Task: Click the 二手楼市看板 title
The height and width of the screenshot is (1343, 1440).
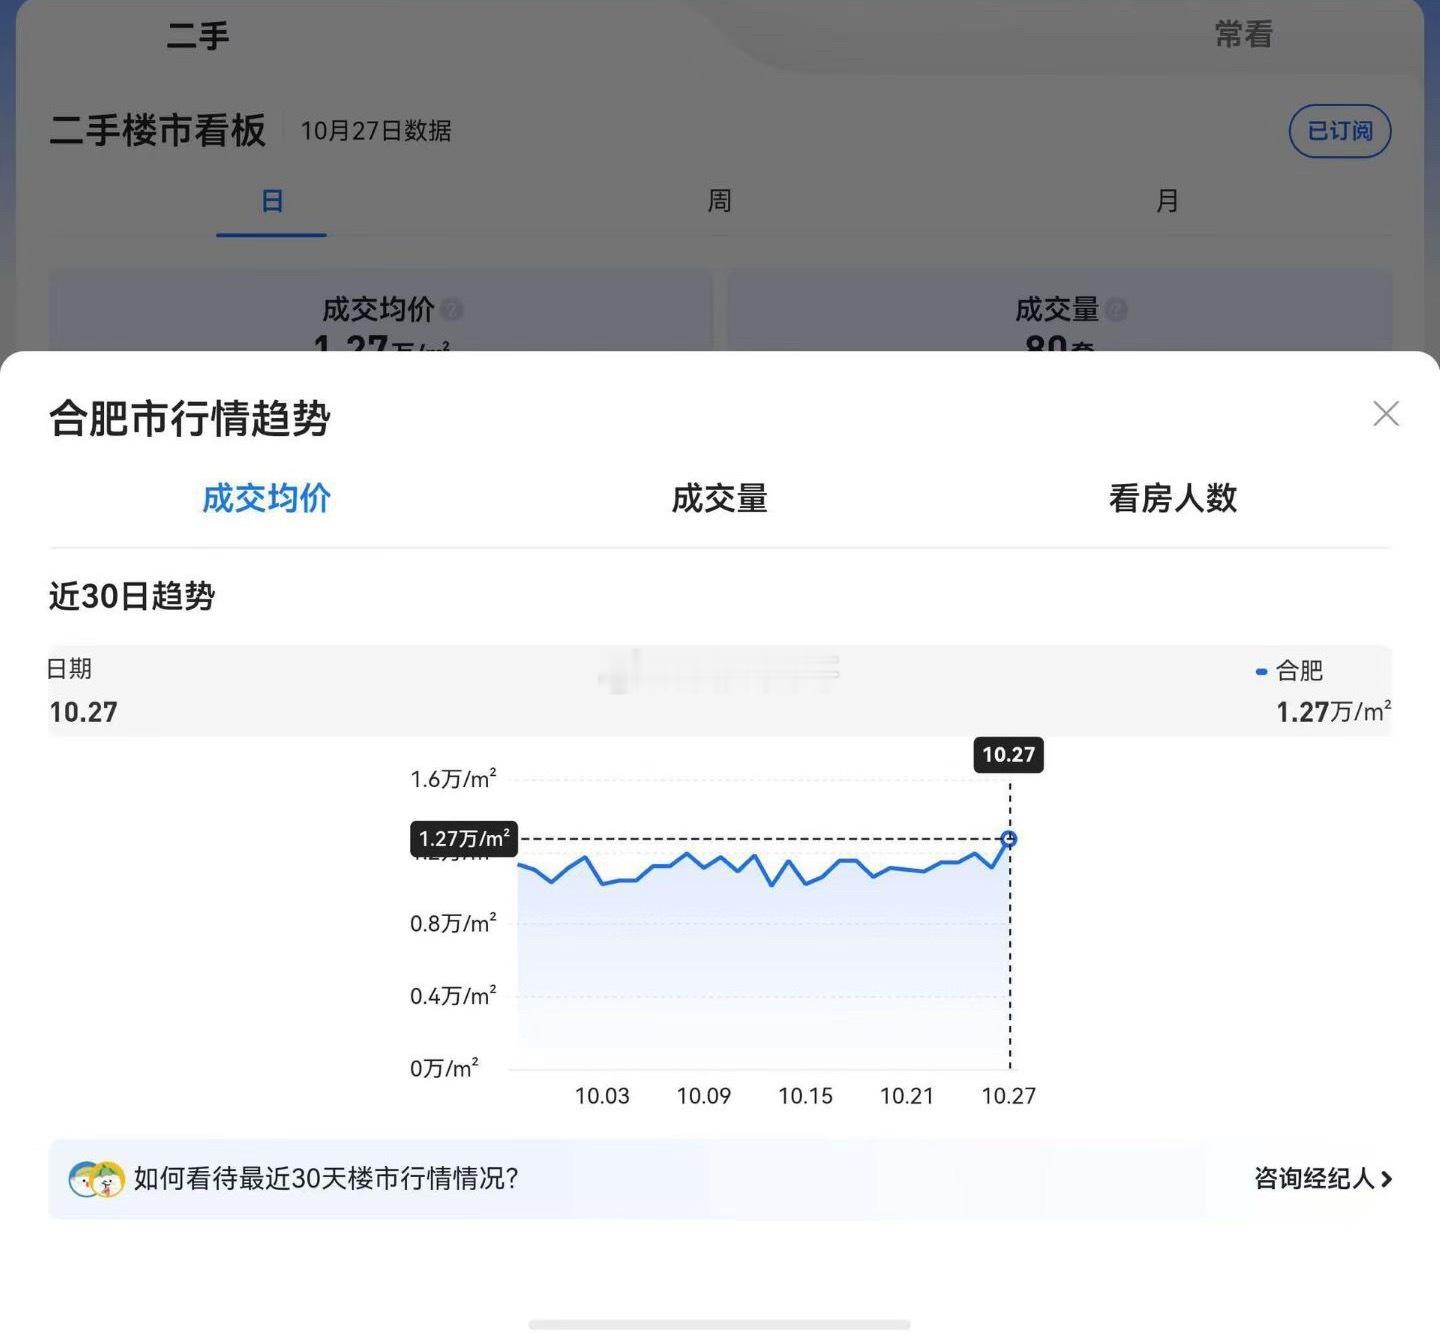Action: click(158, 131)
